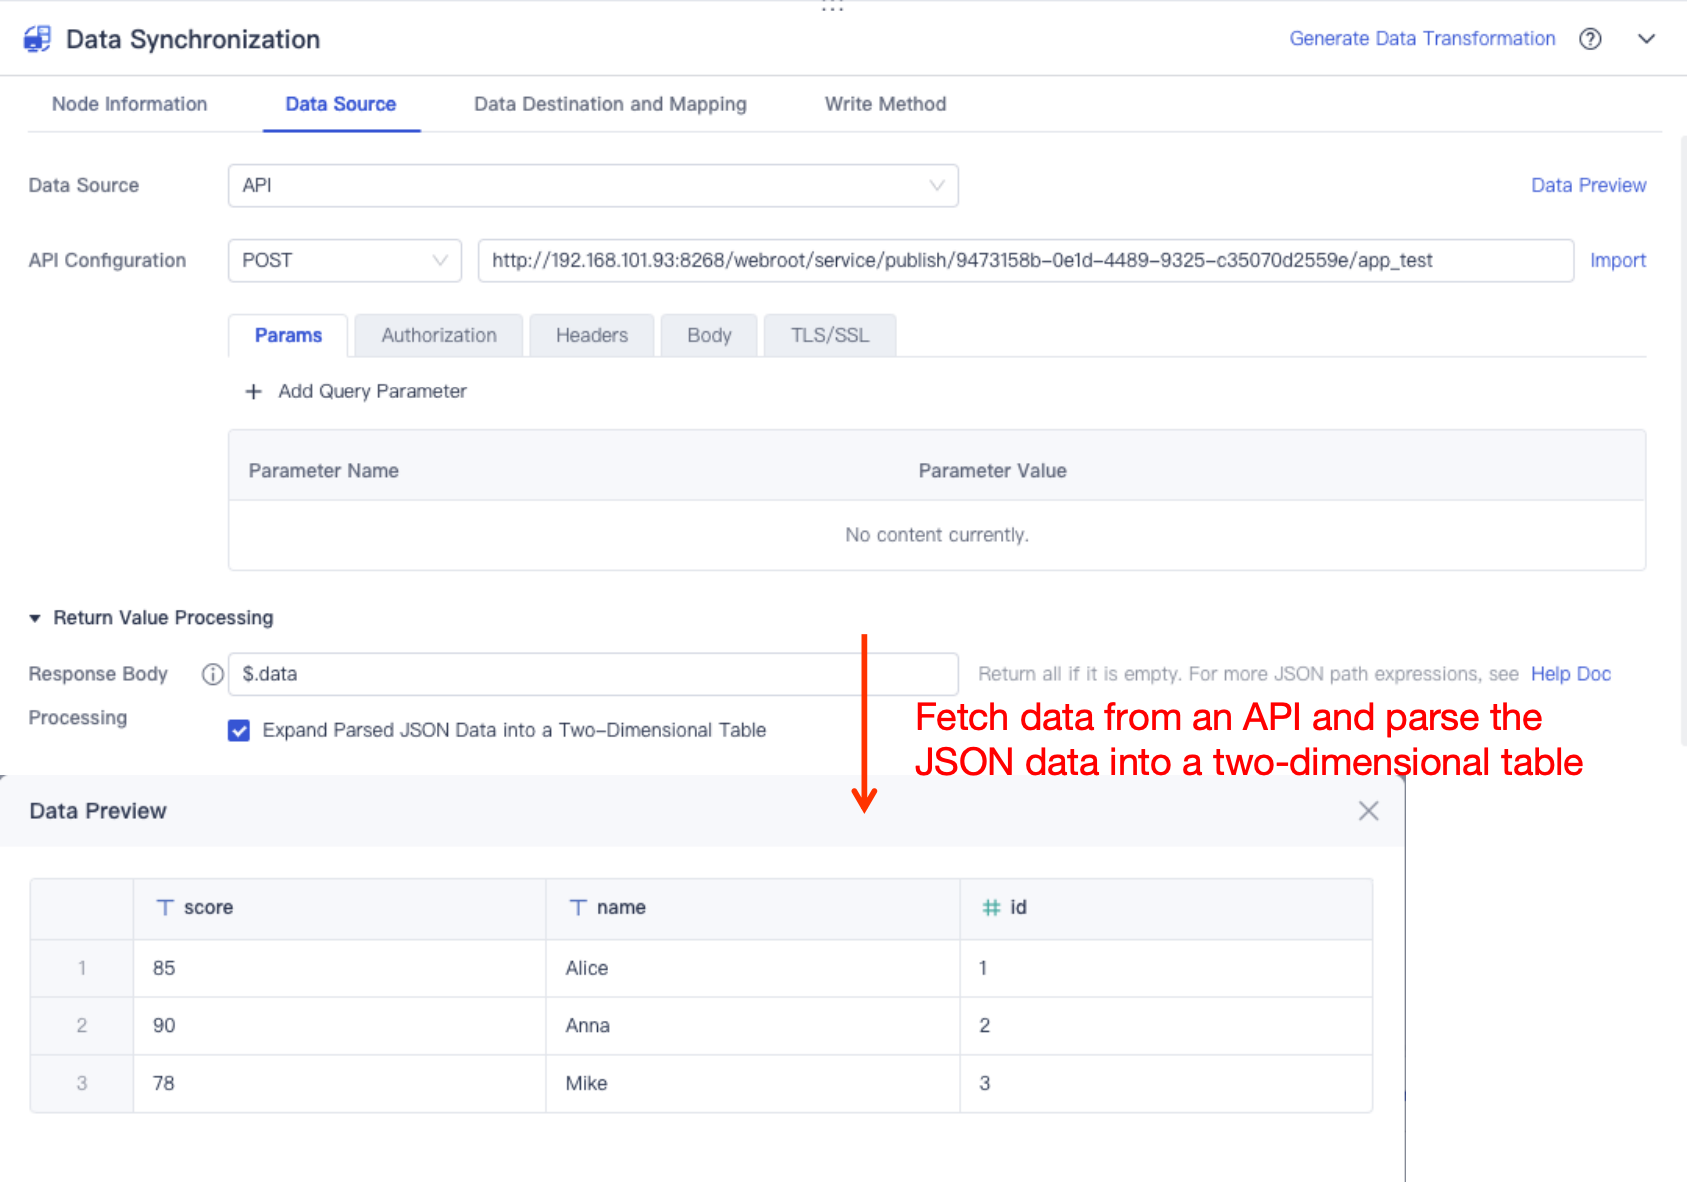1688x1183 pixels.
Task: Open the Body tab
Action: click(709, 336)
